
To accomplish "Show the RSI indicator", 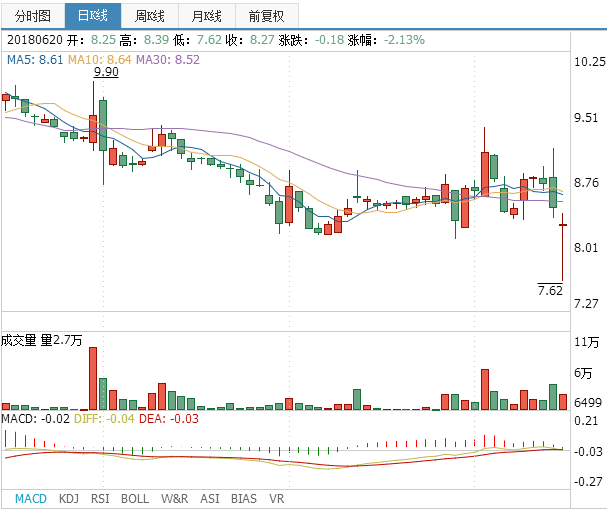I will [x=100, y=499].
